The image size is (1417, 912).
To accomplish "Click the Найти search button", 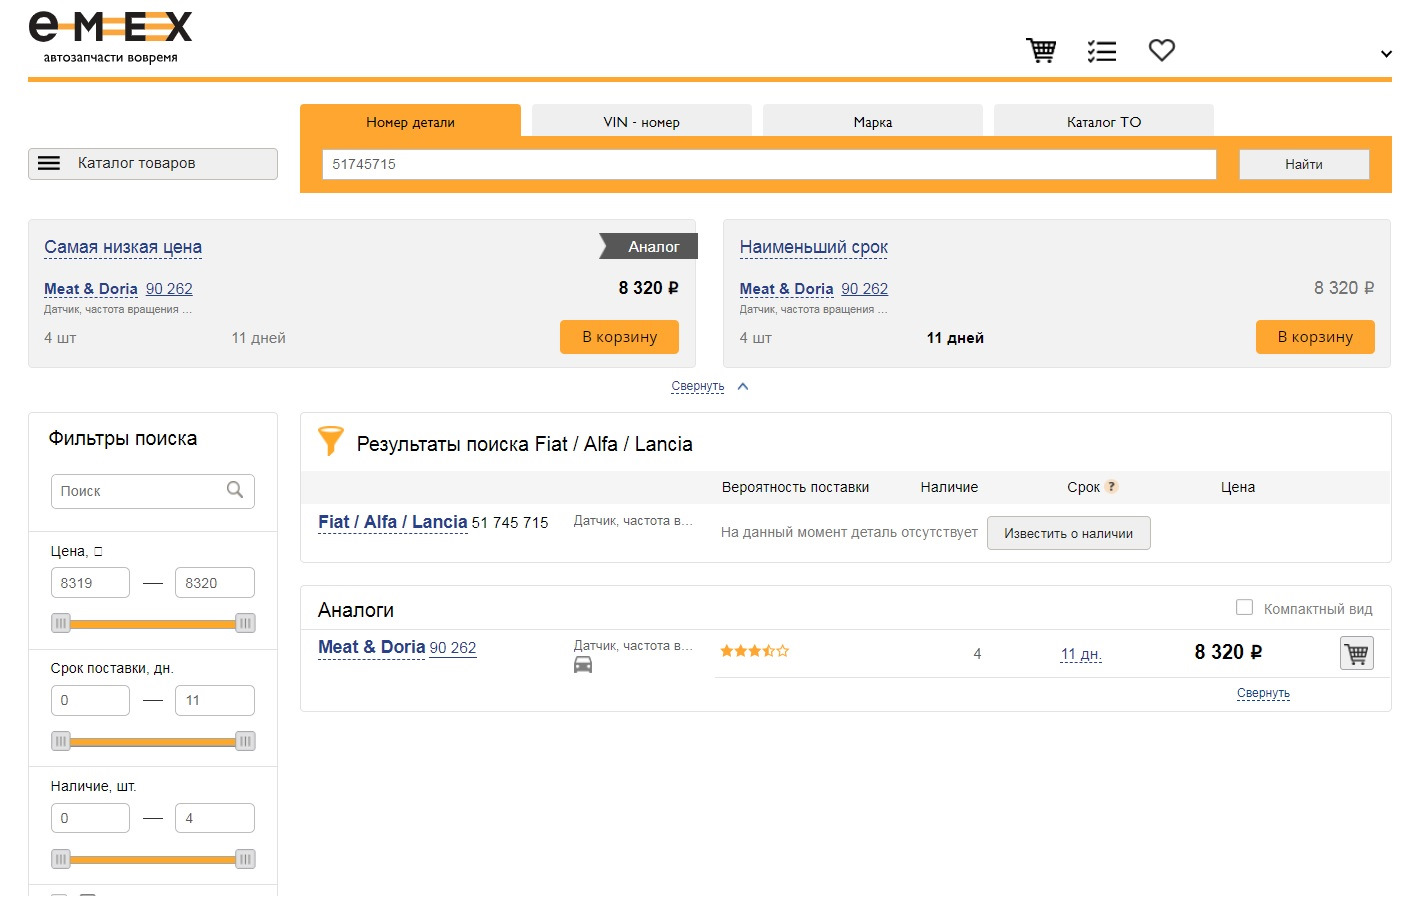I will pyautogui.click(x=1304, y=164).
